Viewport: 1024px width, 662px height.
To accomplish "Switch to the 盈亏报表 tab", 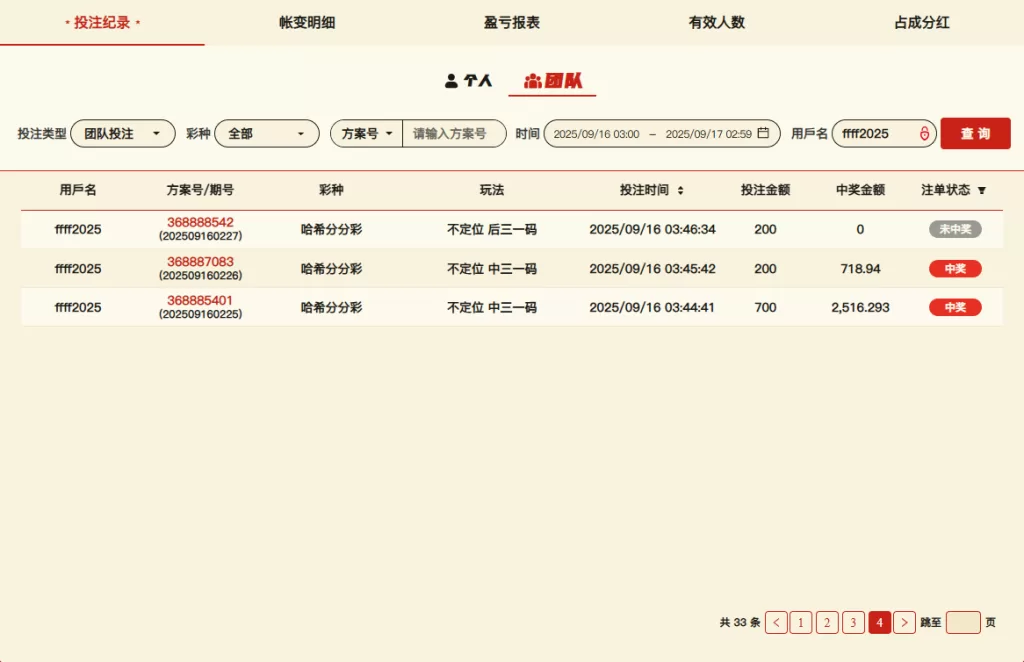I will tap(512, 22).
